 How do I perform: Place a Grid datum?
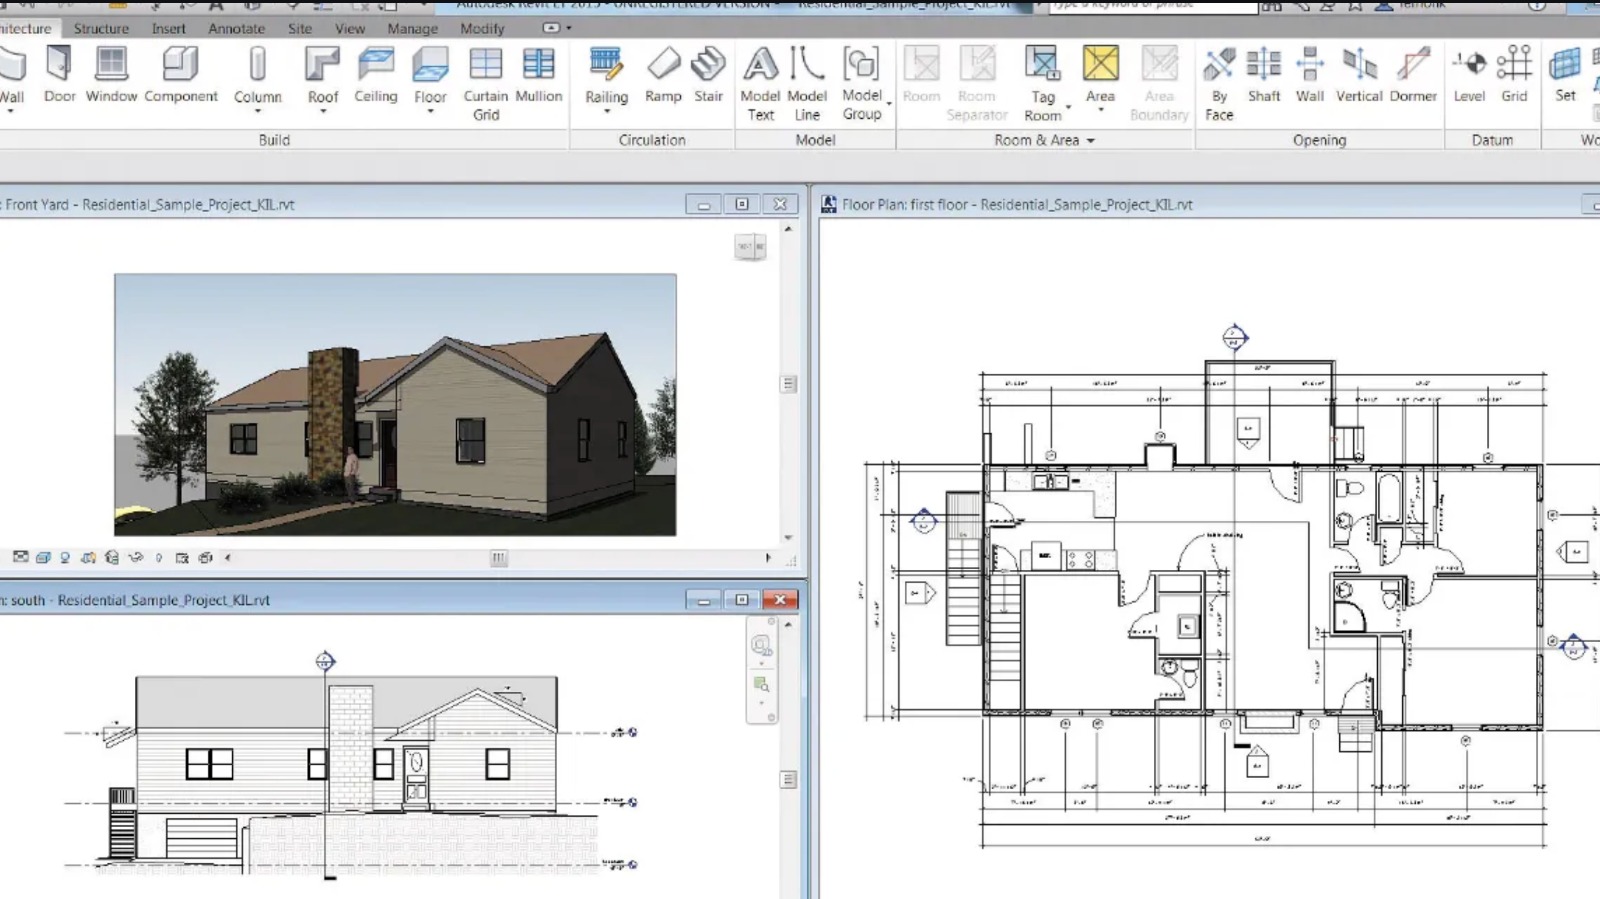pos(1514,75)
